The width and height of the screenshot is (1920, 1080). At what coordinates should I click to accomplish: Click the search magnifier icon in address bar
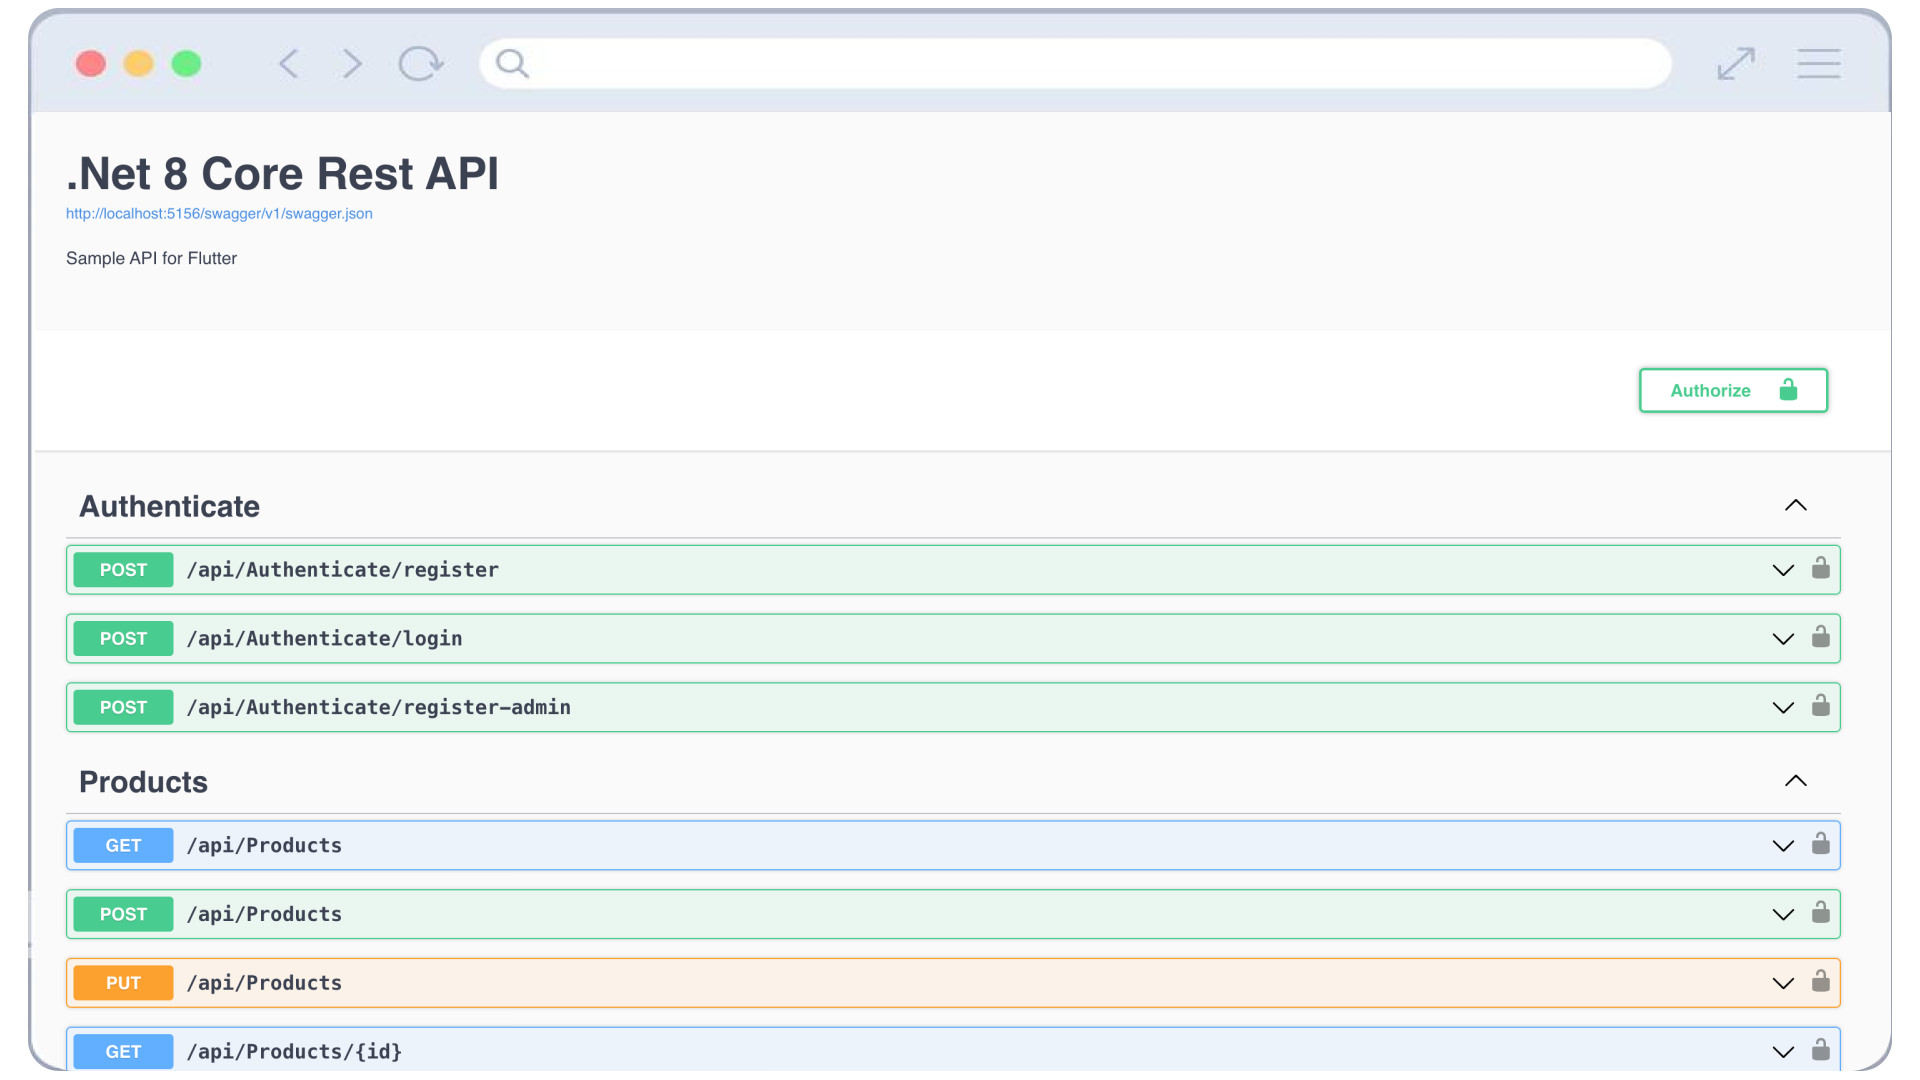(x=512, y=64)
